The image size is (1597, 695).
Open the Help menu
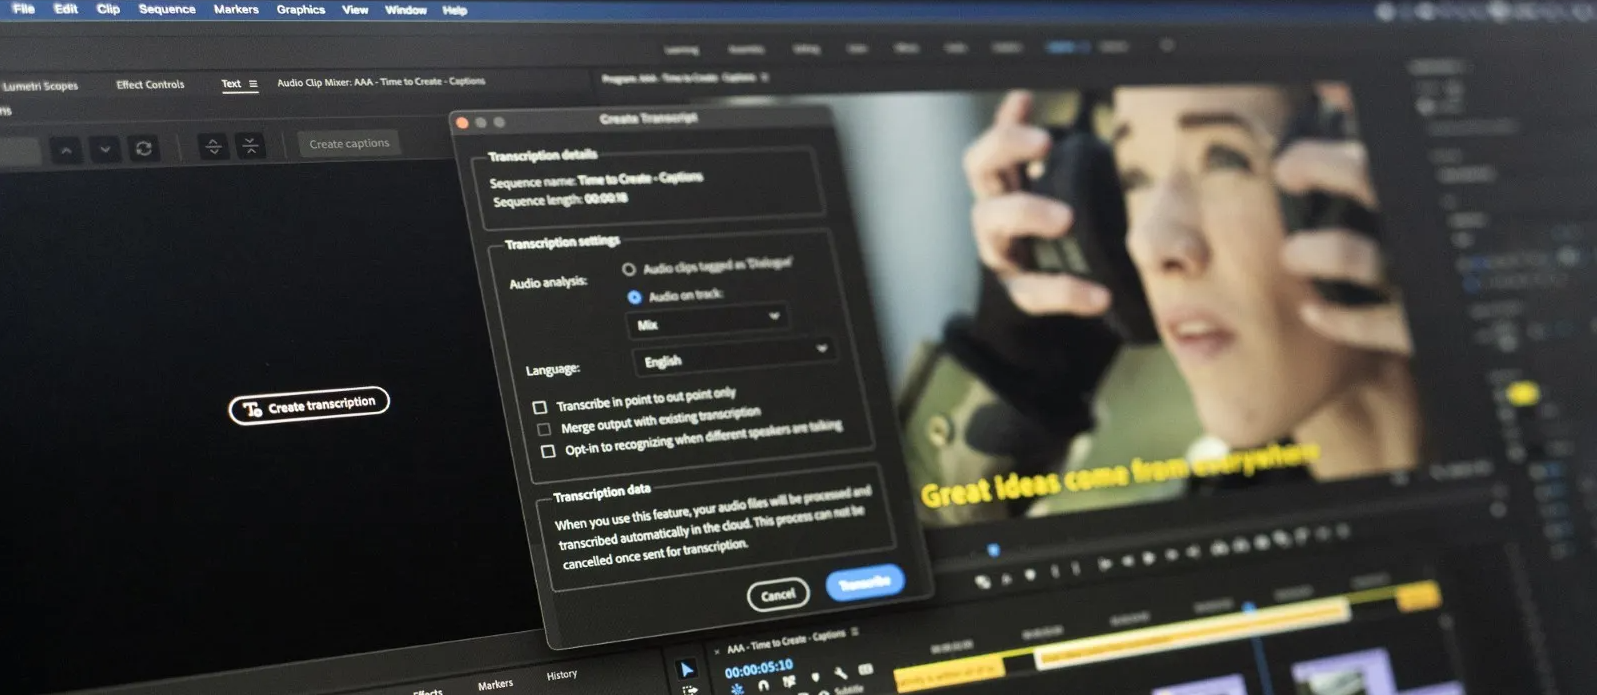tap(455, 10)
